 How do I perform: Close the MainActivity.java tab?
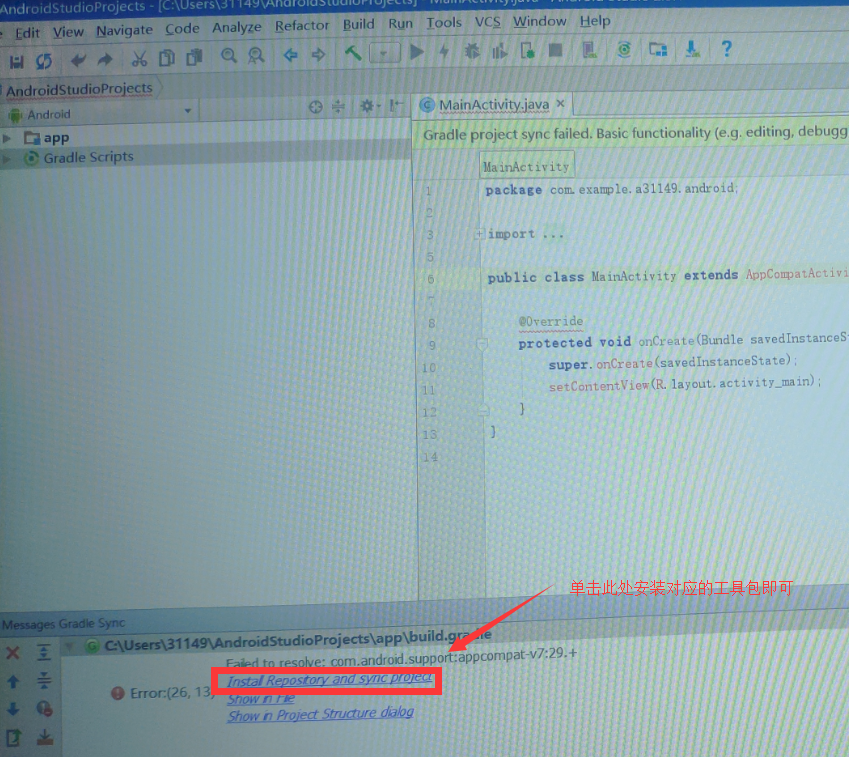coord(561,103)
